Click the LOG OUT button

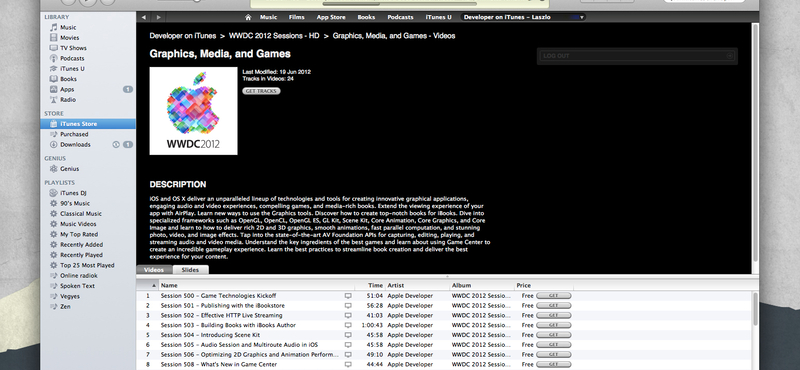tap(637, 56)
